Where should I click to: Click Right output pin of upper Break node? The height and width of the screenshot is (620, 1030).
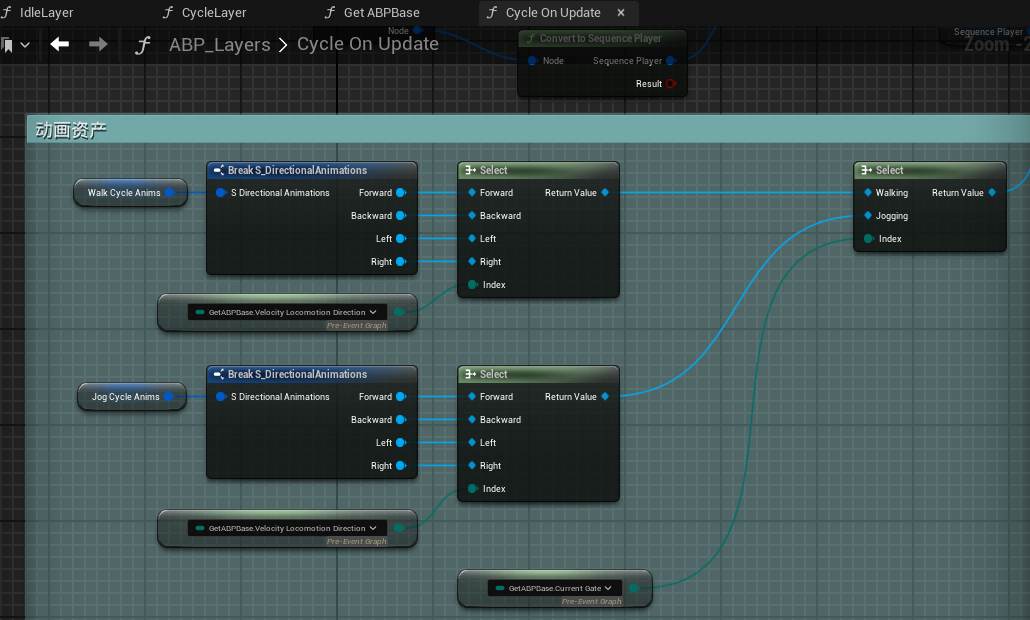[x=401, y=261]
